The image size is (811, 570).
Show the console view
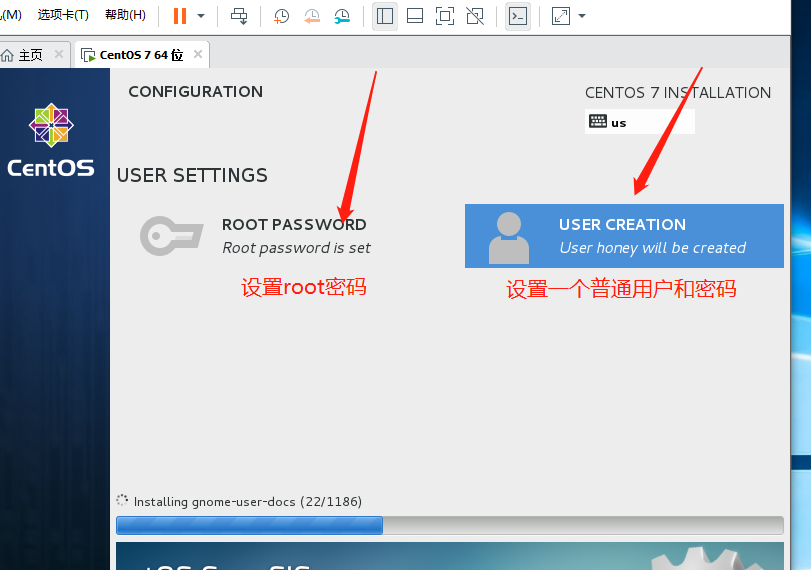tap(518, 17)
